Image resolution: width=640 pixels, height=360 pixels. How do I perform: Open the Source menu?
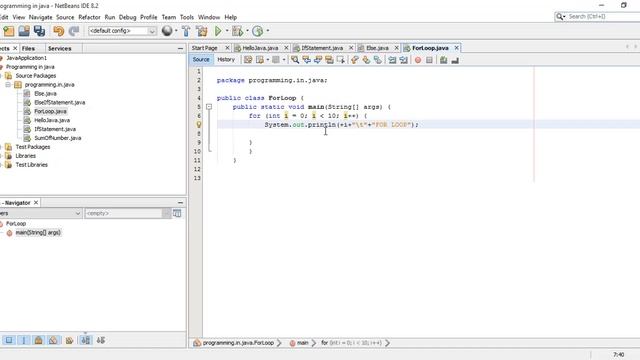[x=65, y=17]
